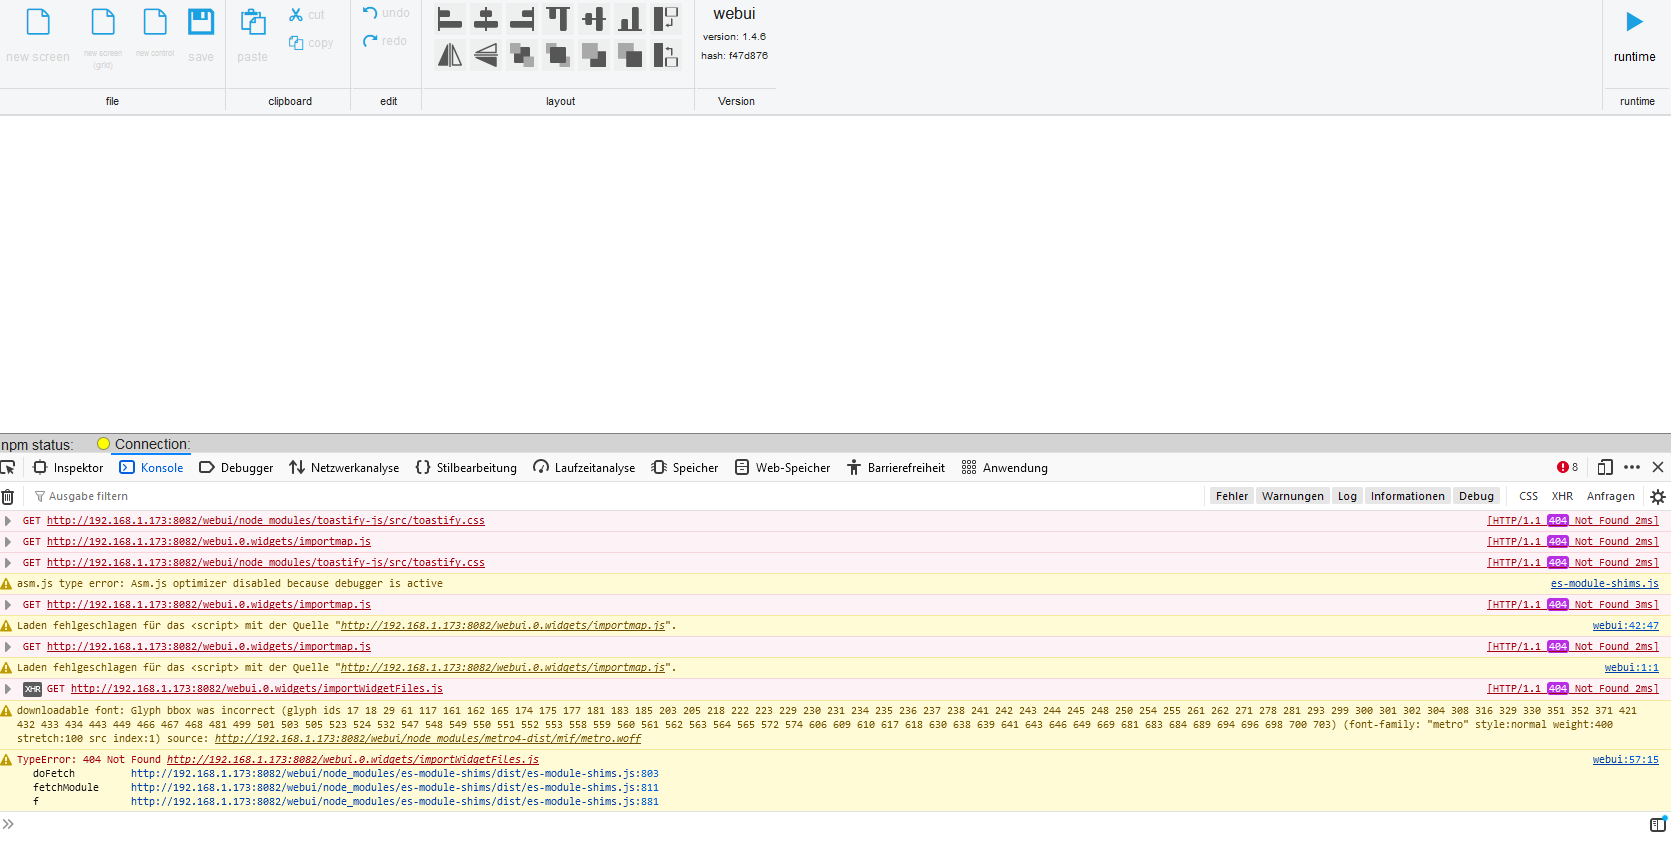Viewport: 1671px width, 844px height.
Task: Toggle the CSS filter
Action: coord(1528,496)
